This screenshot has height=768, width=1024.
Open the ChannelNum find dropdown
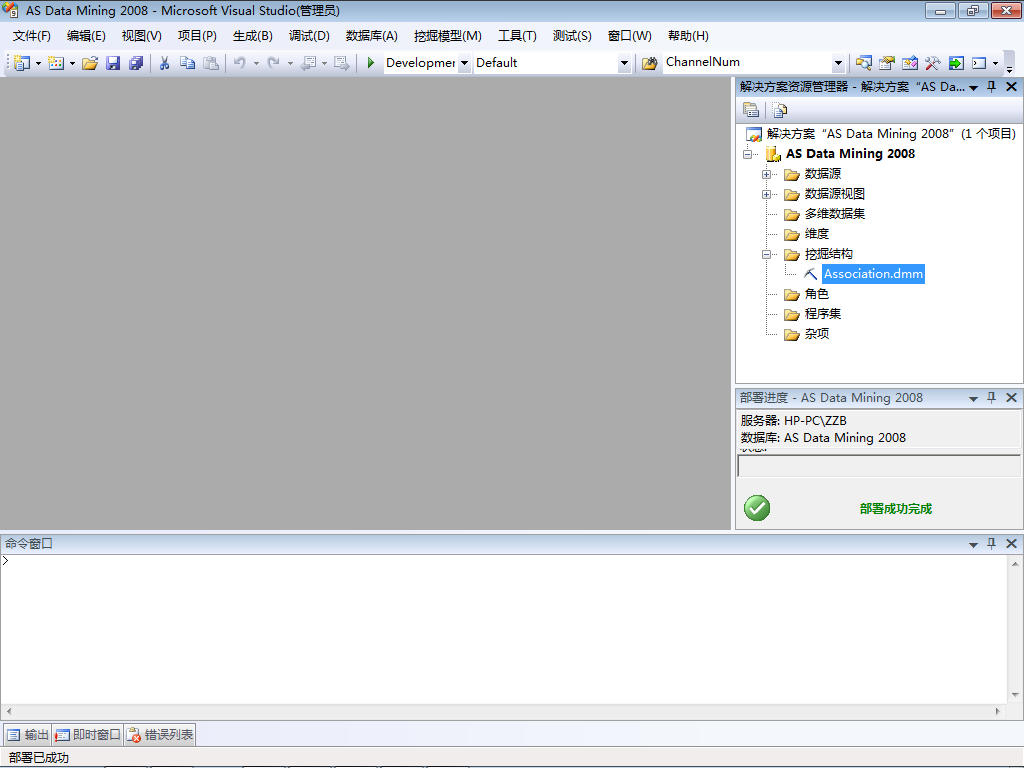coord(838,63)
